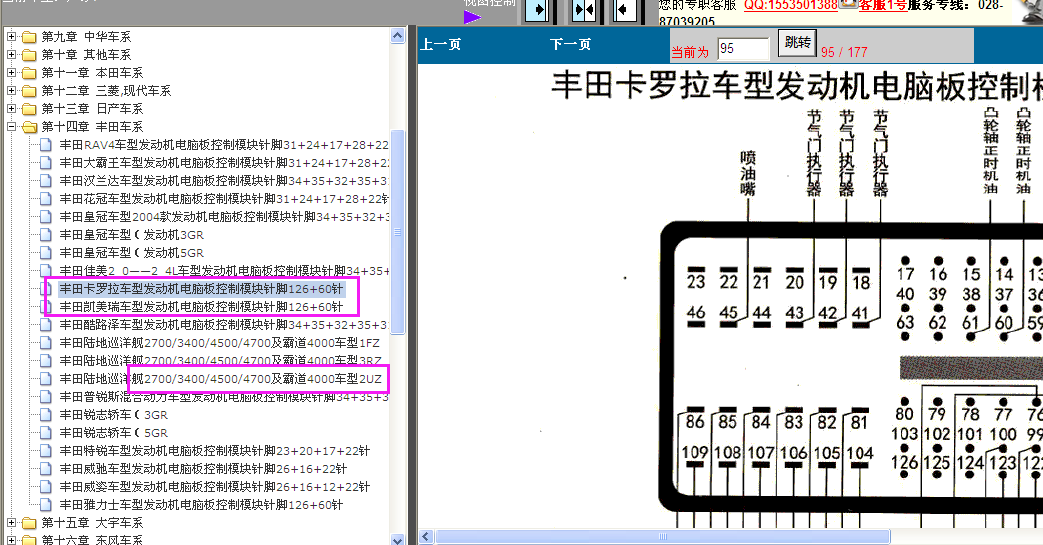Expand the 第十五章 大宇车系 chapter
The width and height of the screenshot is (1043, 545).
[x=11, y=522]
